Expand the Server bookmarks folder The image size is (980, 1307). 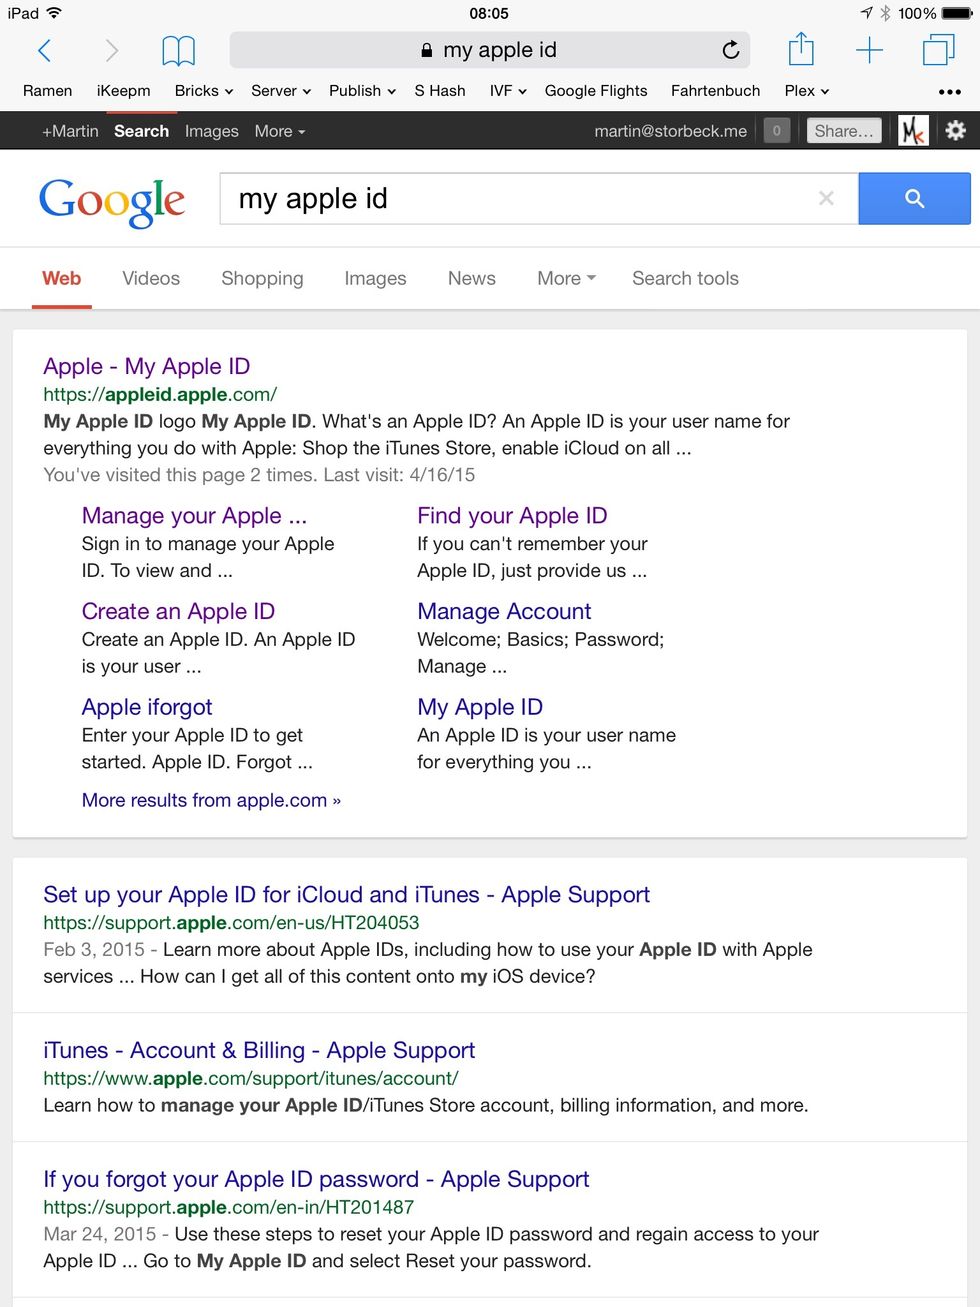281,91
